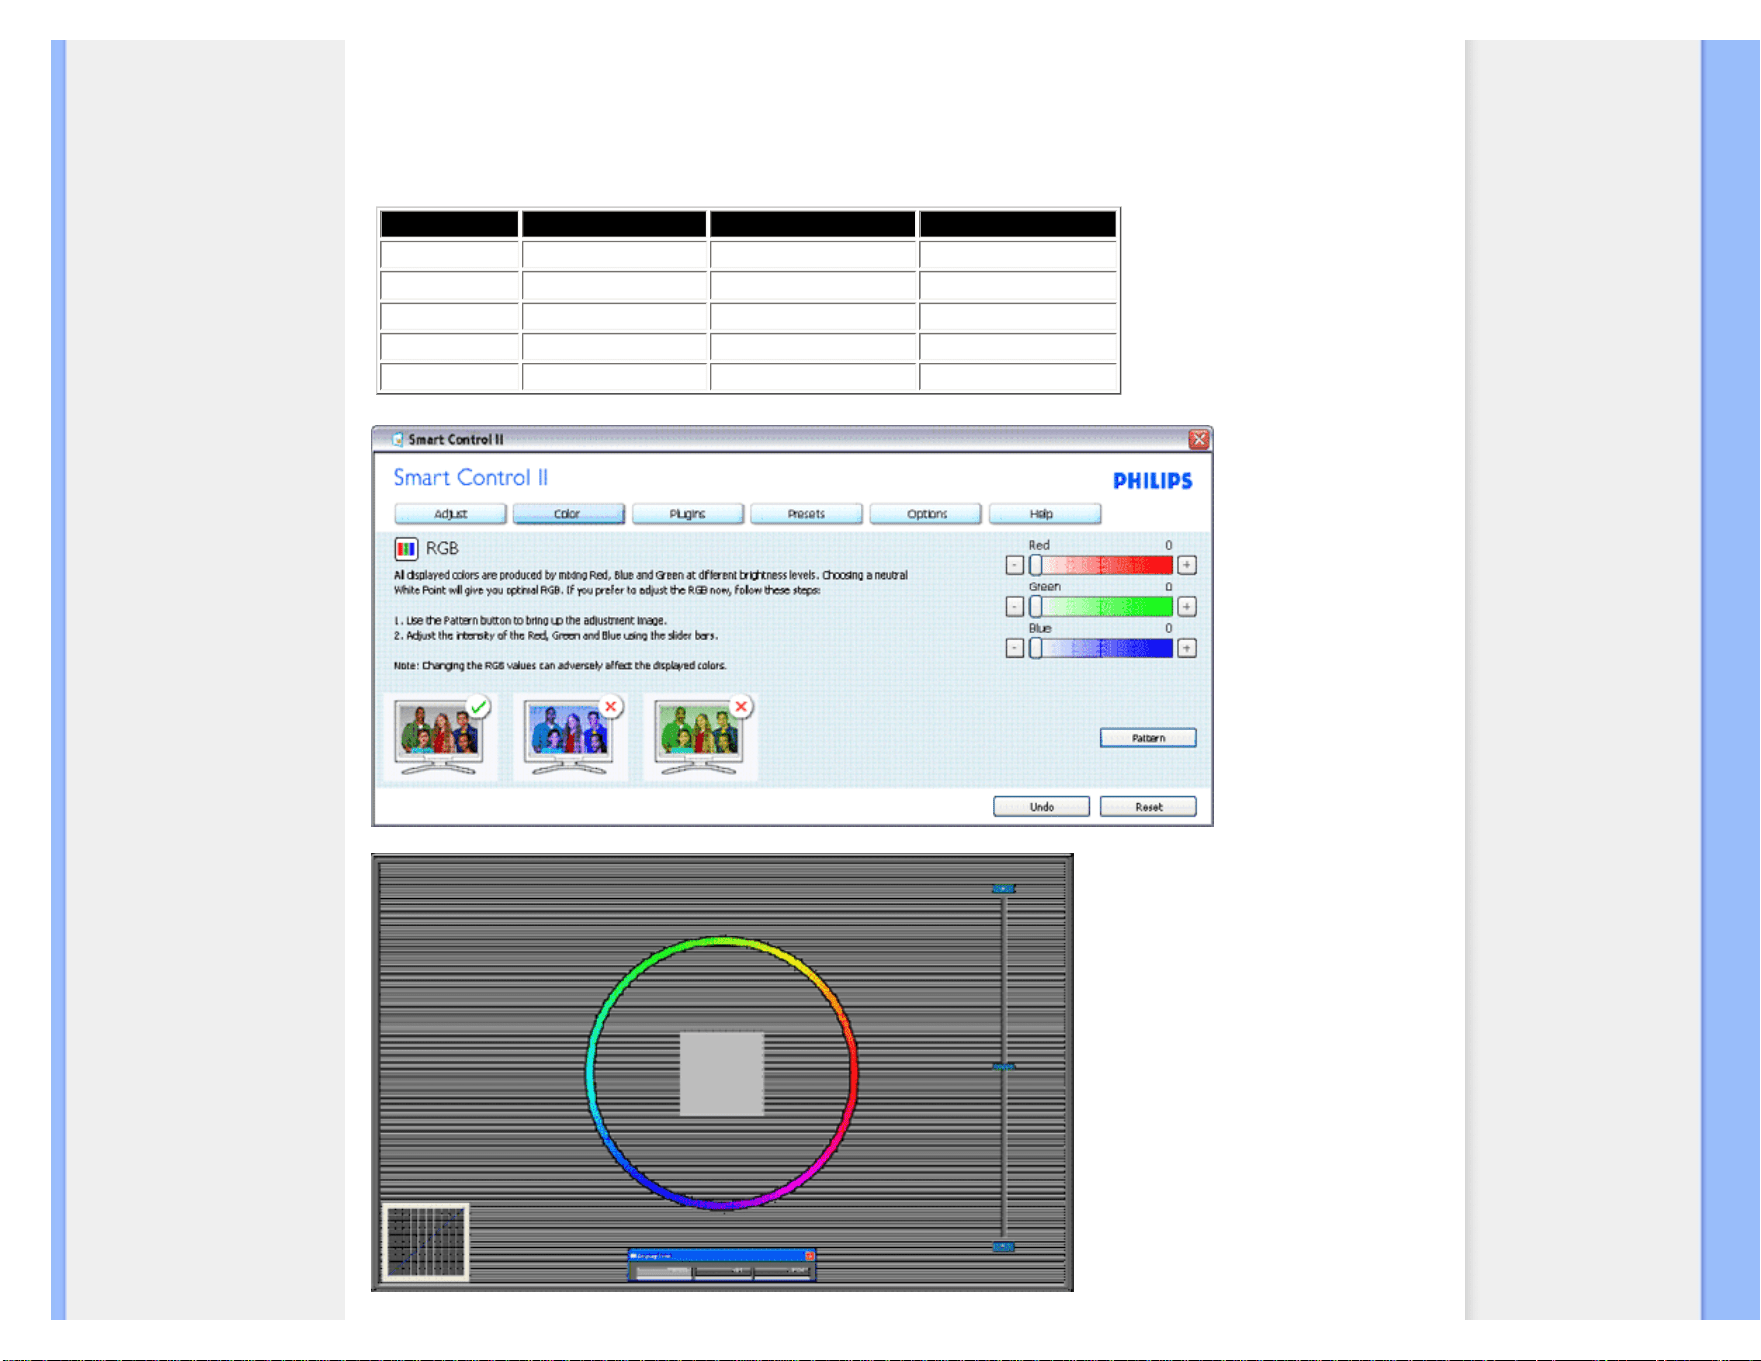1761x1361 pixels.
Task: Increase Blue with the plus button
Action: [1187, 648]
